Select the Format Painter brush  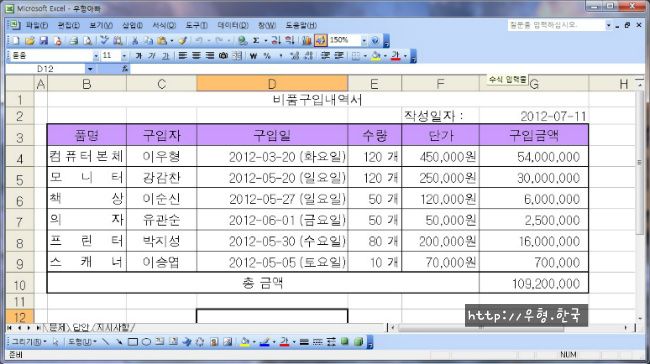tap(182, 41)
